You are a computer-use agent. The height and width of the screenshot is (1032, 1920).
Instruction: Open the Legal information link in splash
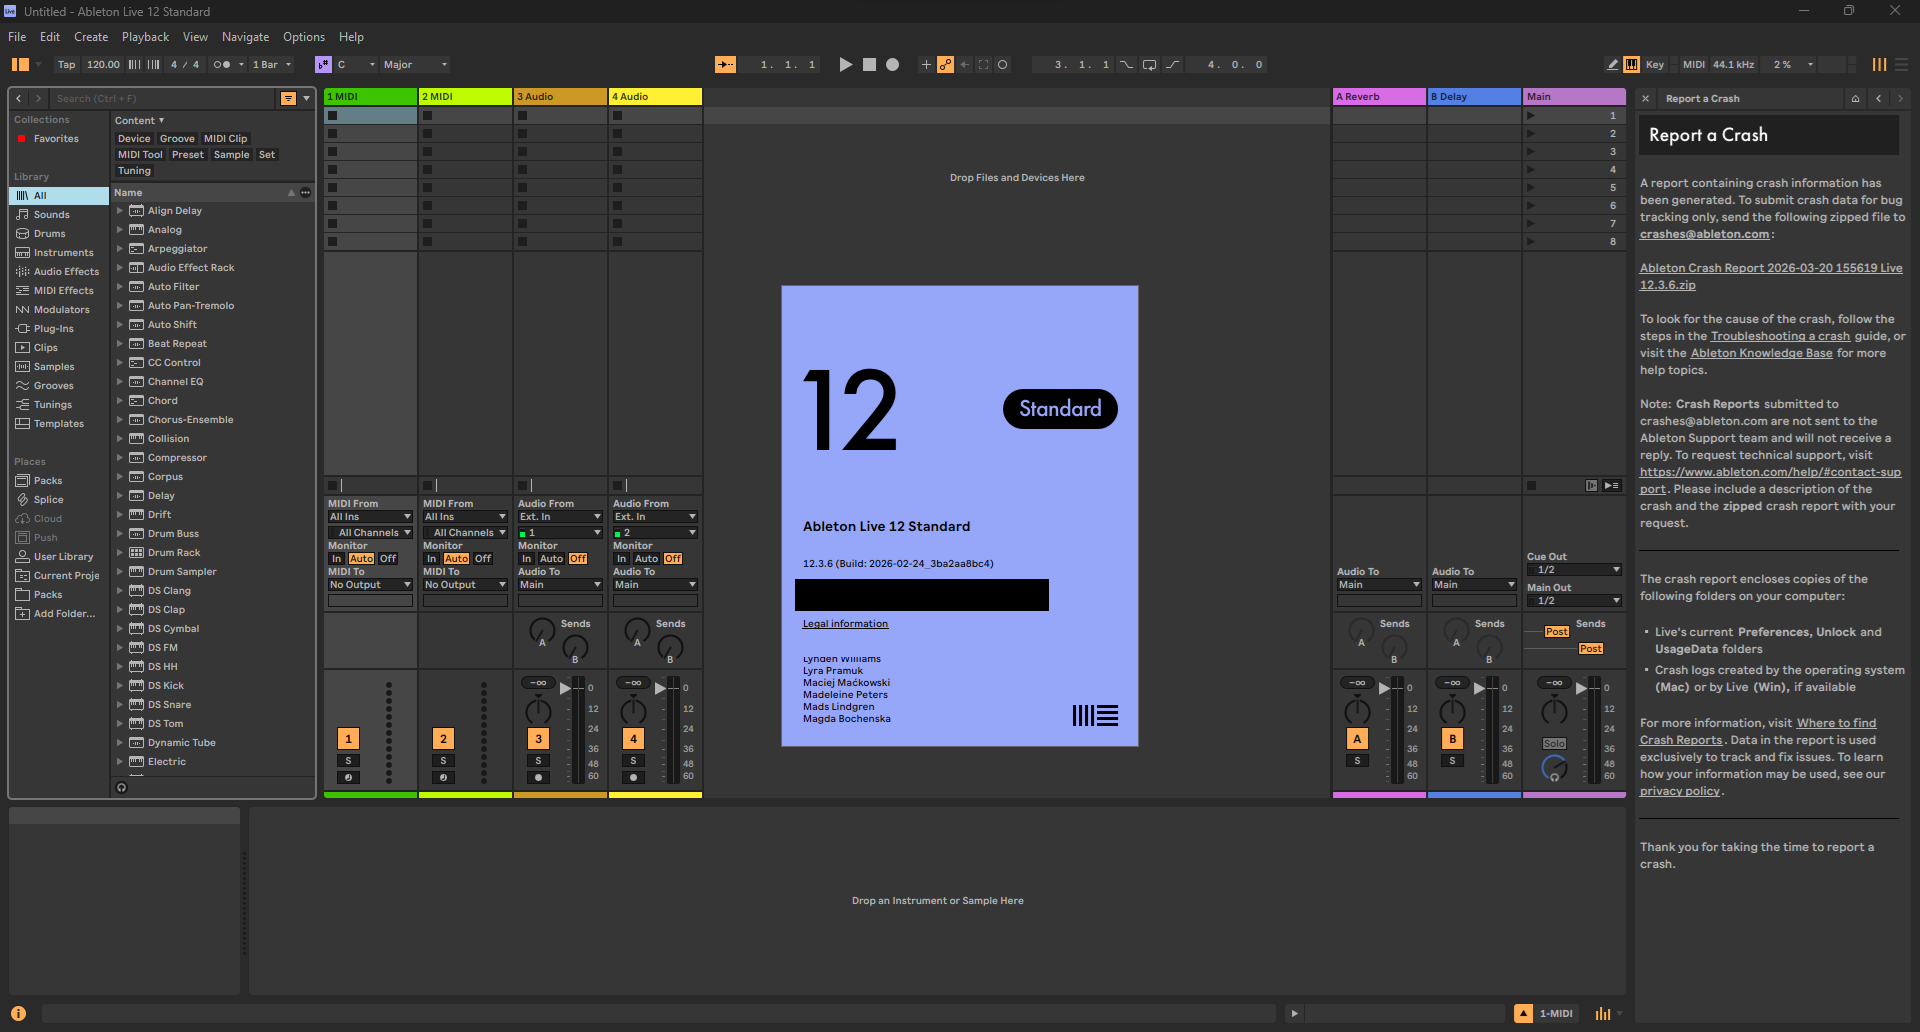844,623
